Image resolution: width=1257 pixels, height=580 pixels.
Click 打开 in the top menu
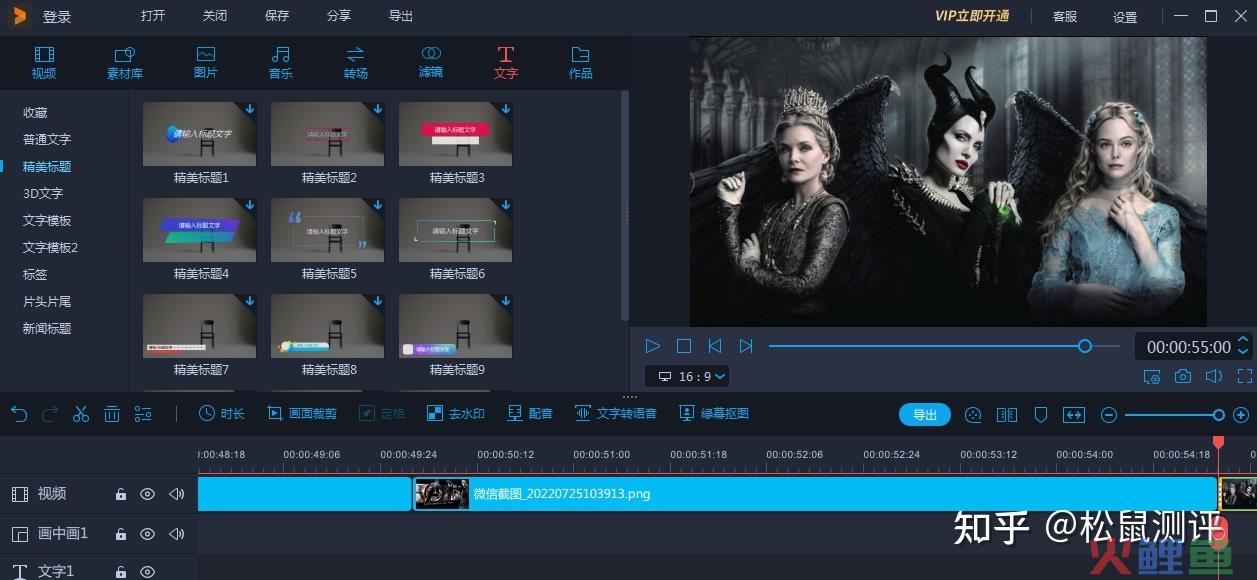pyautogui.click(x=153, y=16)
